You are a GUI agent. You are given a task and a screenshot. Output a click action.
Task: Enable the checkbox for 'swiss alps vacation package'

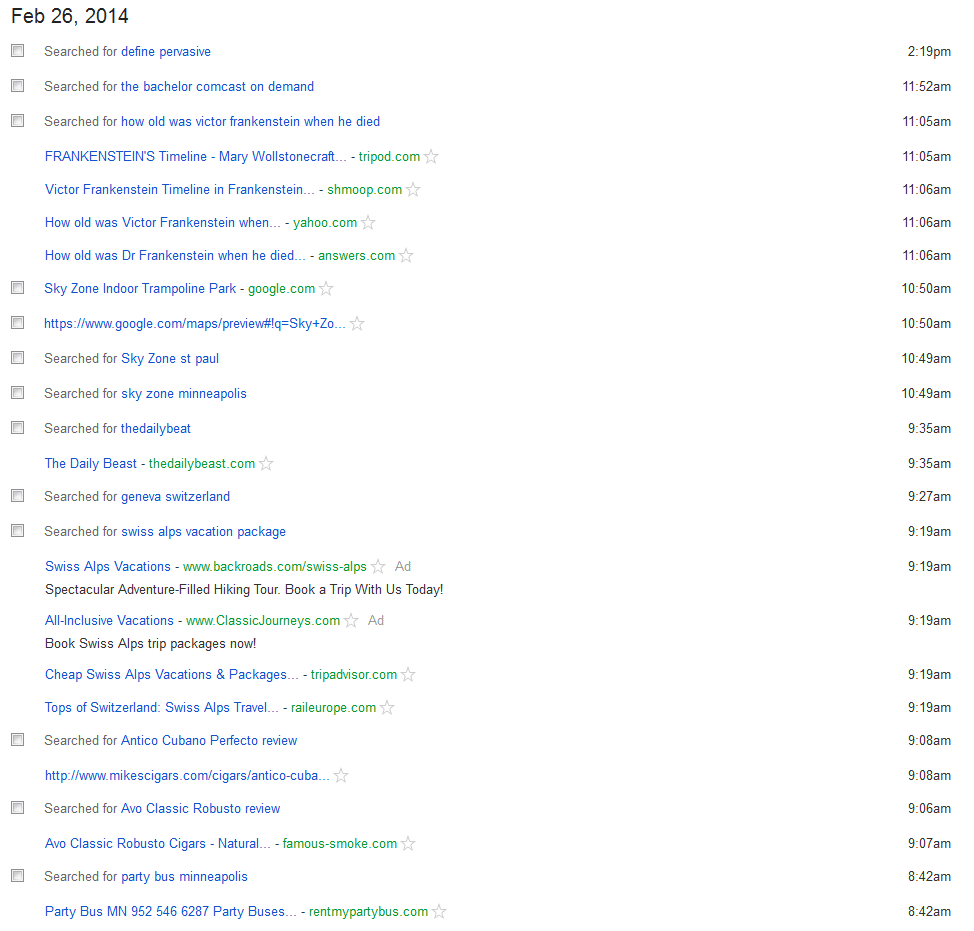click(17, 530)
